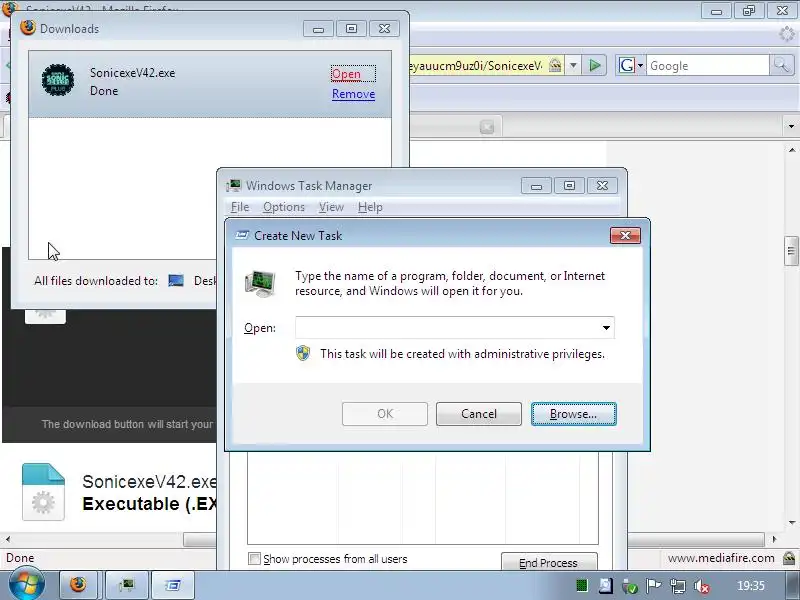
Task: Click the green CPU meter tray icon
Action: pos(582,586)
